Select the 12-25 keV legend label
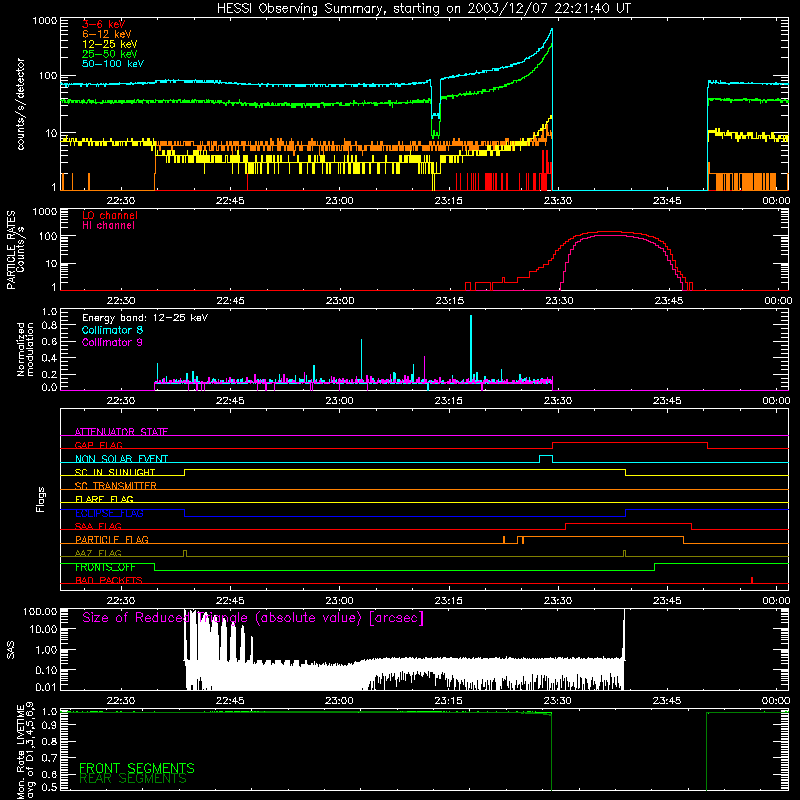Screen dimensions: 800x800 (110, 44)
